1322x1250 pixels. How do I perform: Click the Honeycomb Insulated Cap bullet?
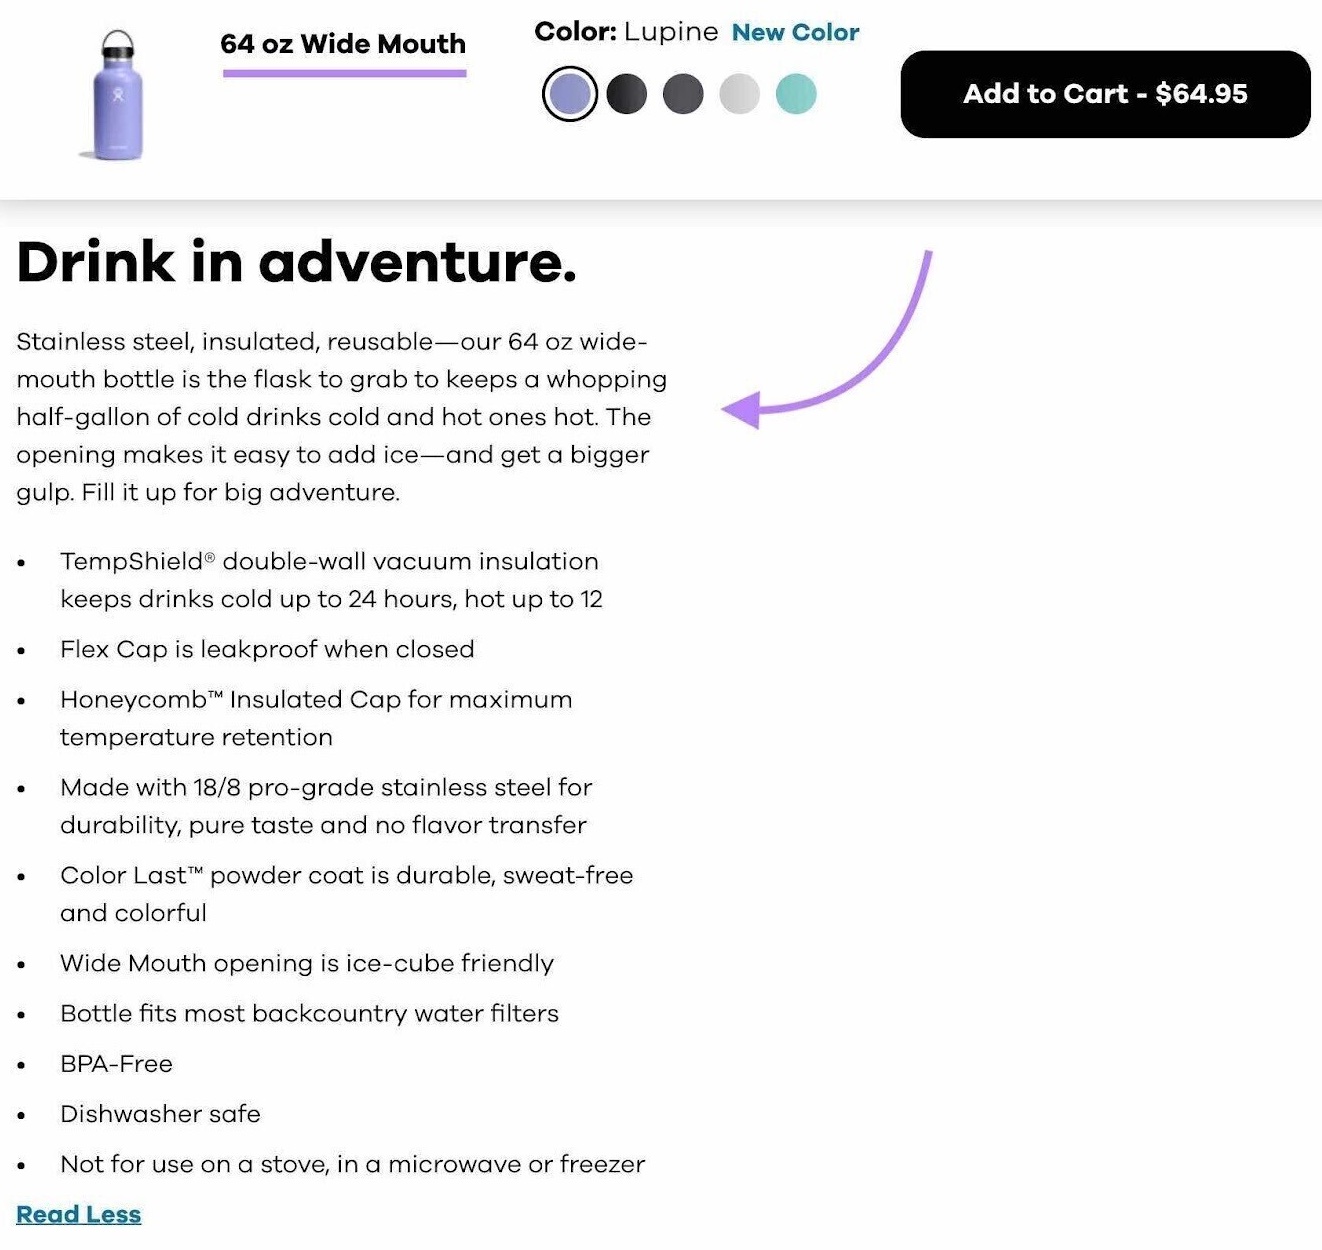315,718
